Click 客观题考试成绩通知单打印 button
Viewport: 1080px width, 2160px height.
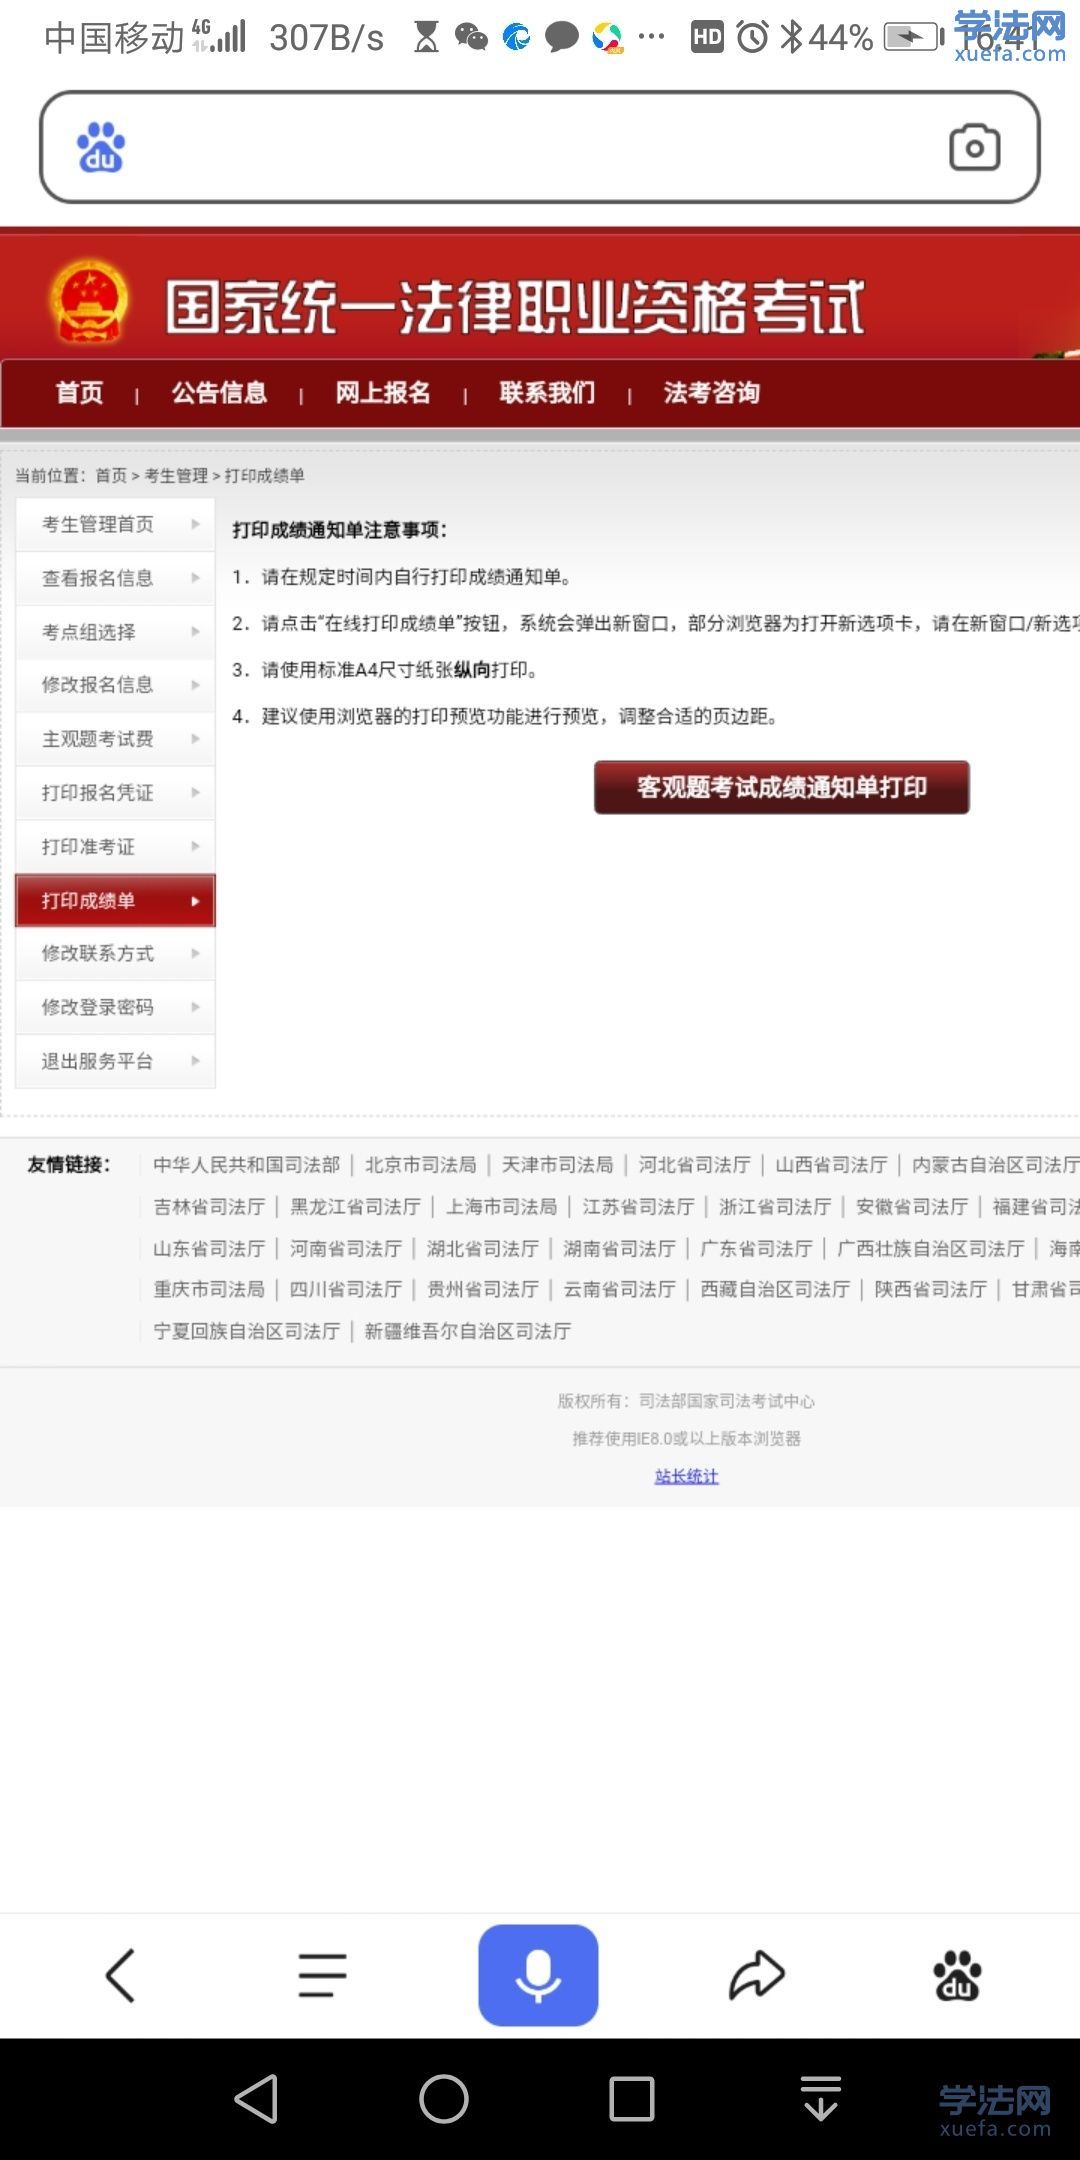point(782,787)
